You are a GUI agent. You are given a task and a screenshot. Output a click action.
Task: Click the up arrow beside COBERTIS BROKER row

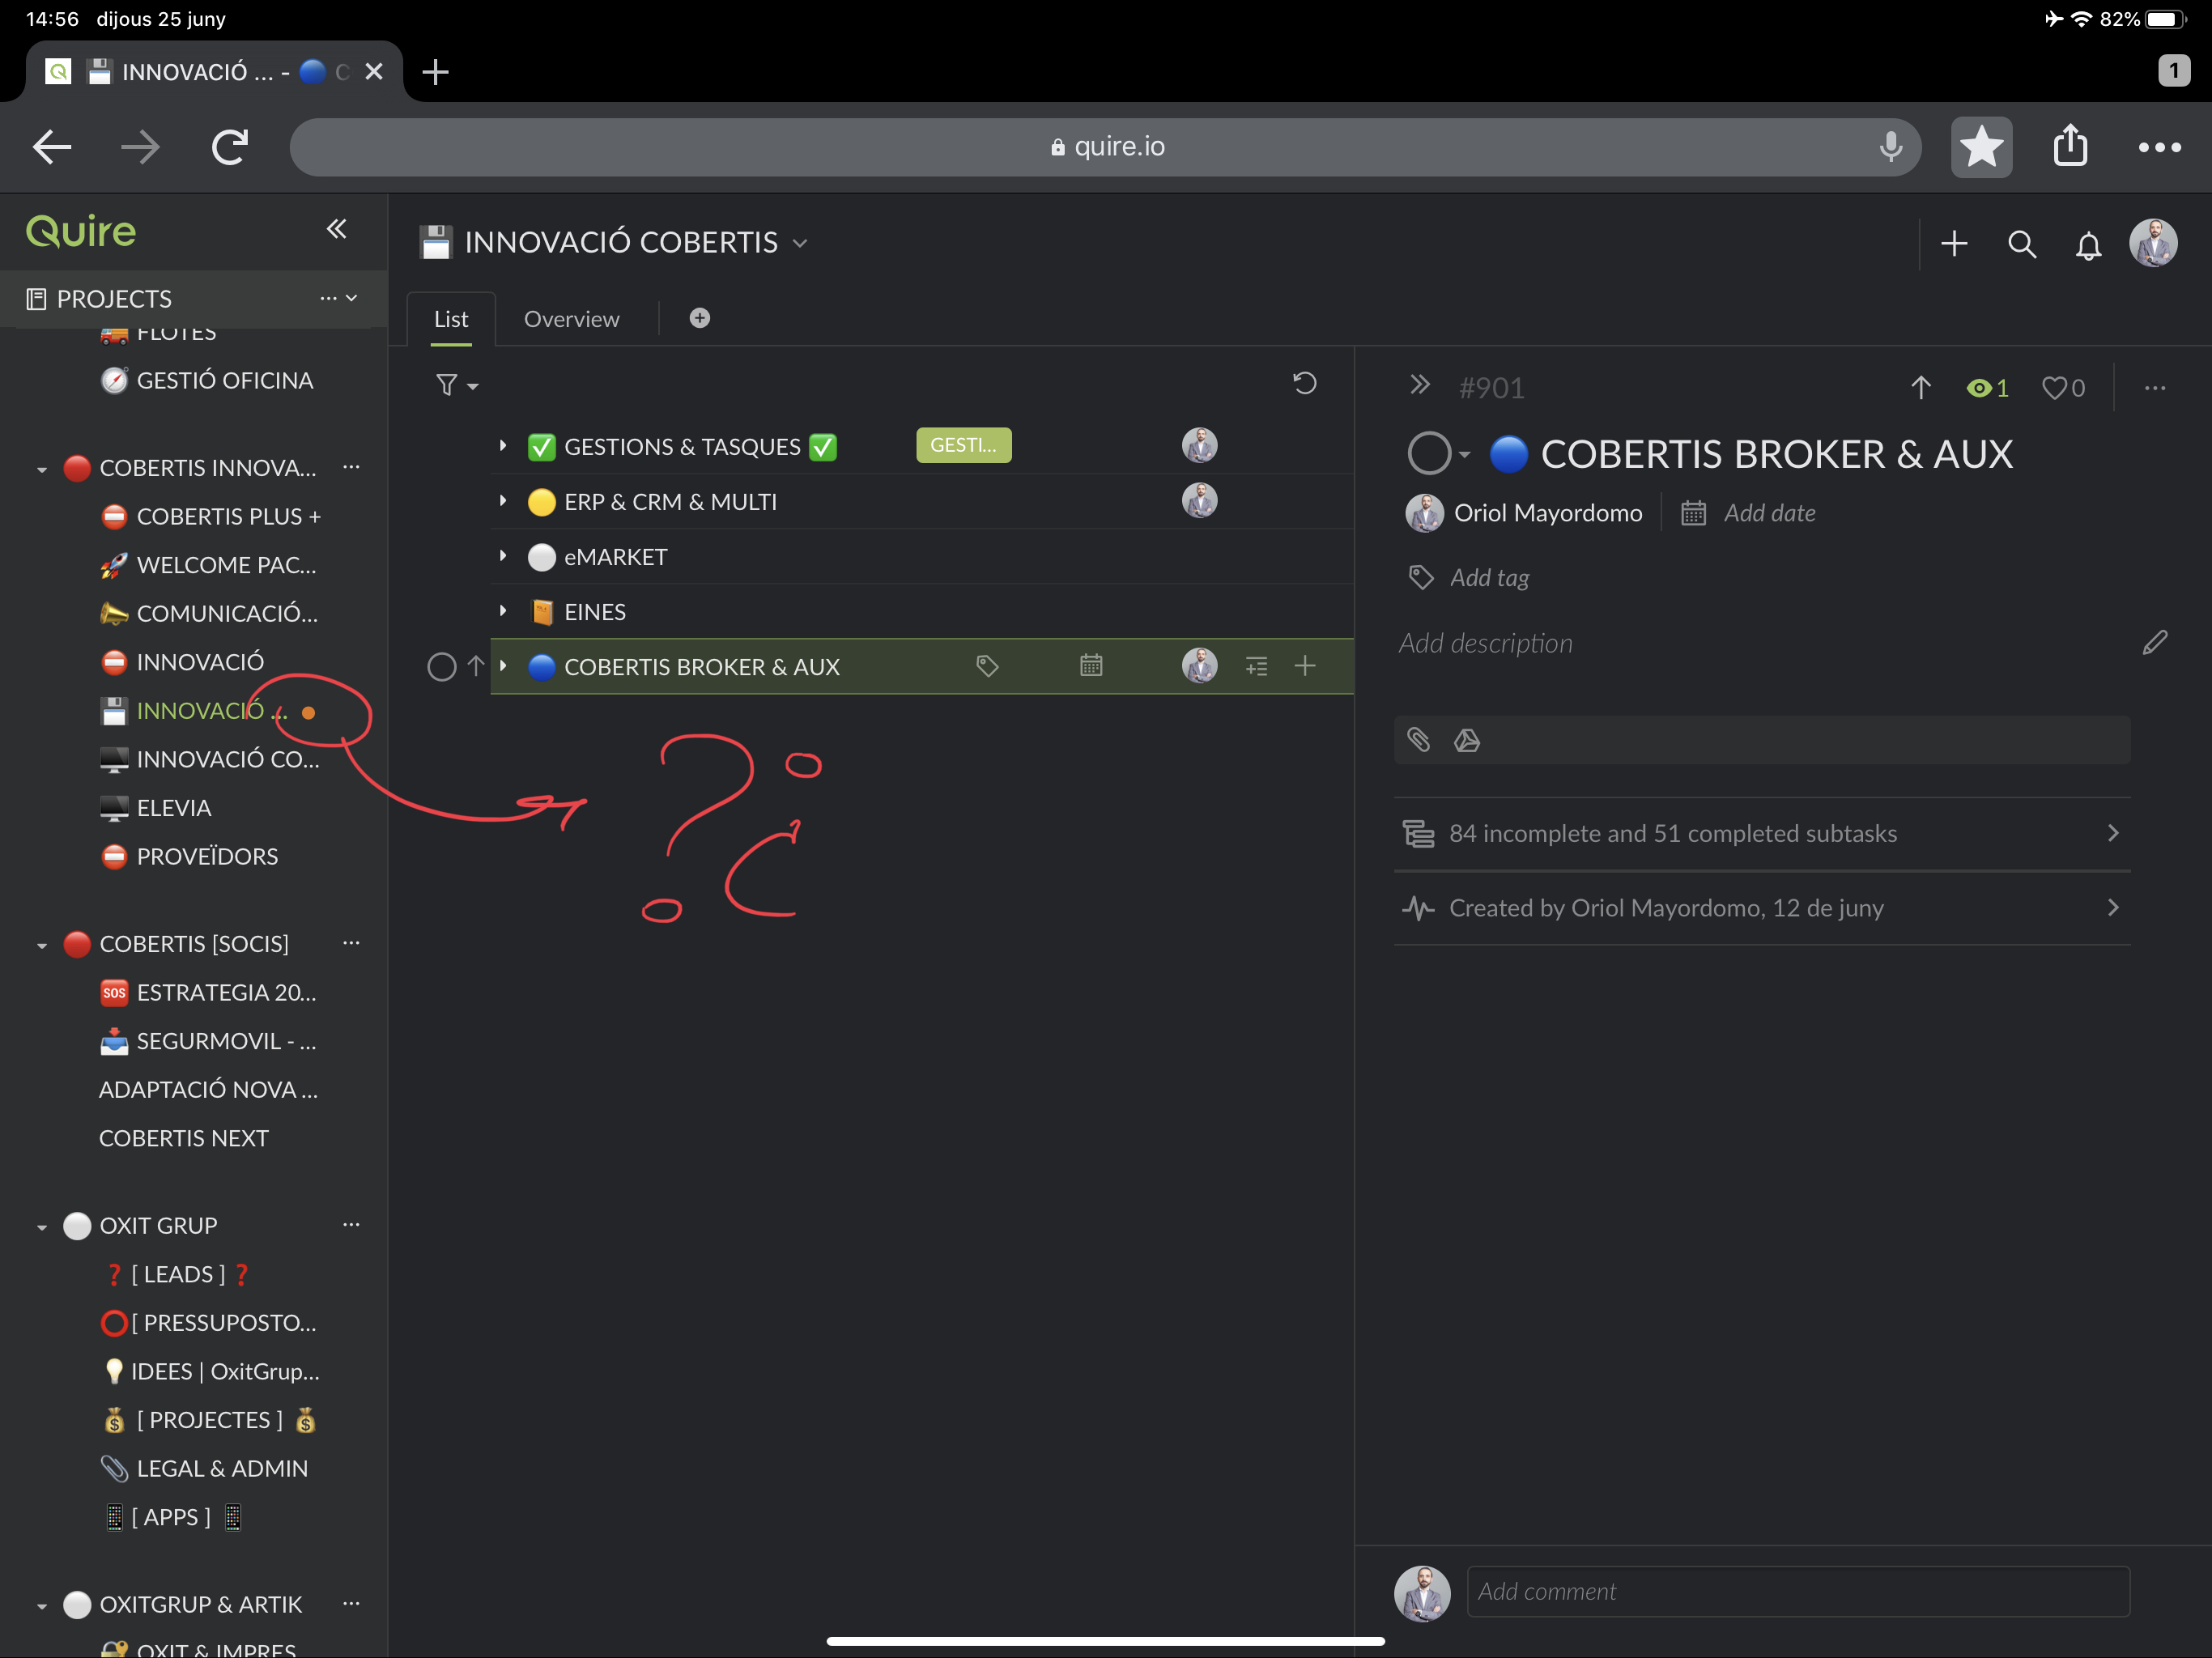point(476,666)
